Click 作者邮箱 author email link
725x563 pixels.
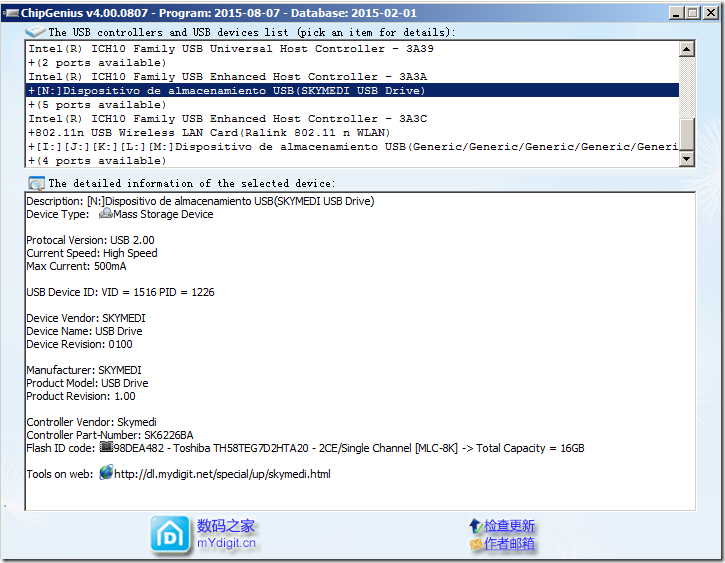coord(509,544)
